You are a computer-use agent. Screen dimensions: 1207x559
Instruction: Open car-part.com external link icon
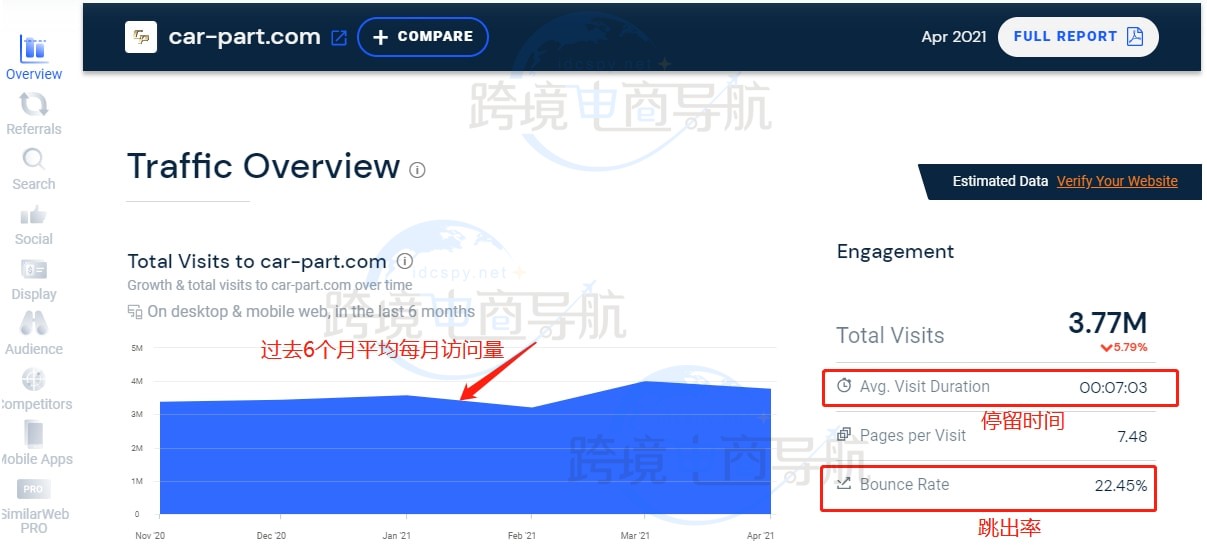click(339, 38)
